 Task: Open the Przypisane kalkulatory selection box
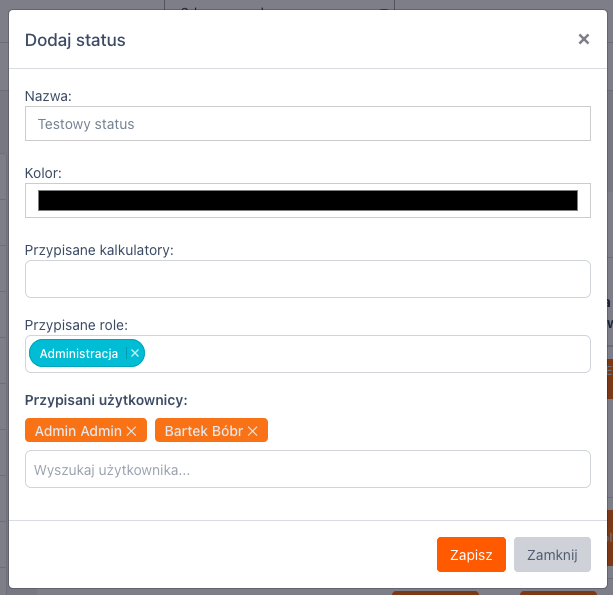[307, 279]
